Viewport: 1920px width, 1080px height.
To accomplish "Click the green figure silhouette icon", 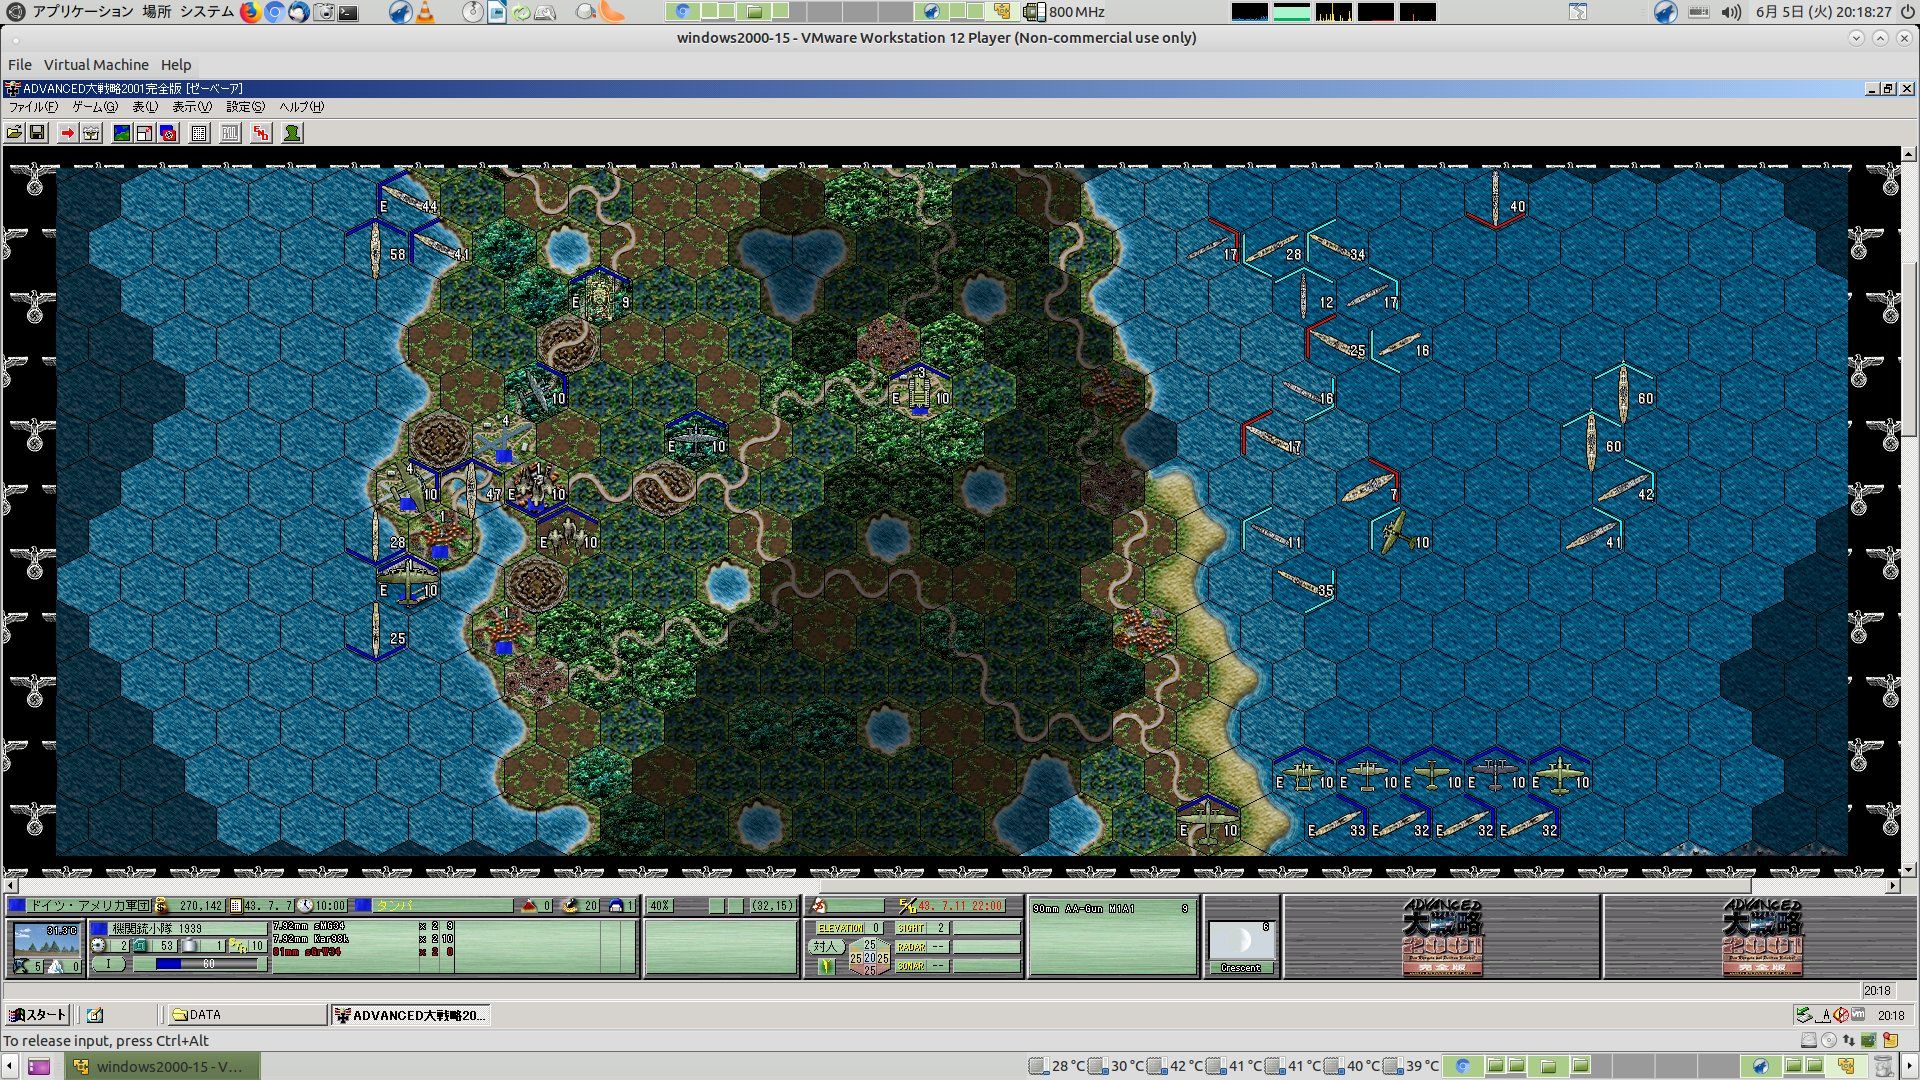I will tap(292, 133).
